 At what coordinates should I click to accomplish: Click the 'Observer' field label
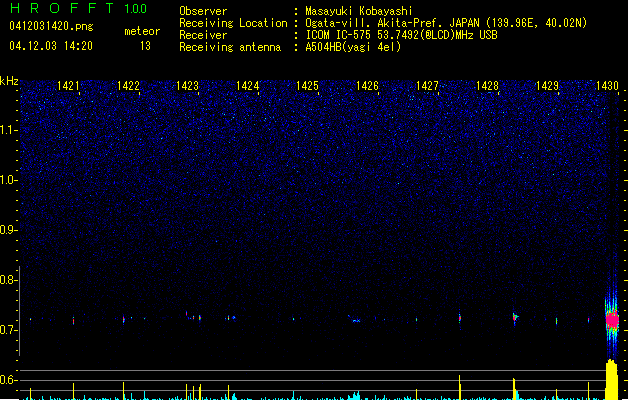(x=203, y=11)
